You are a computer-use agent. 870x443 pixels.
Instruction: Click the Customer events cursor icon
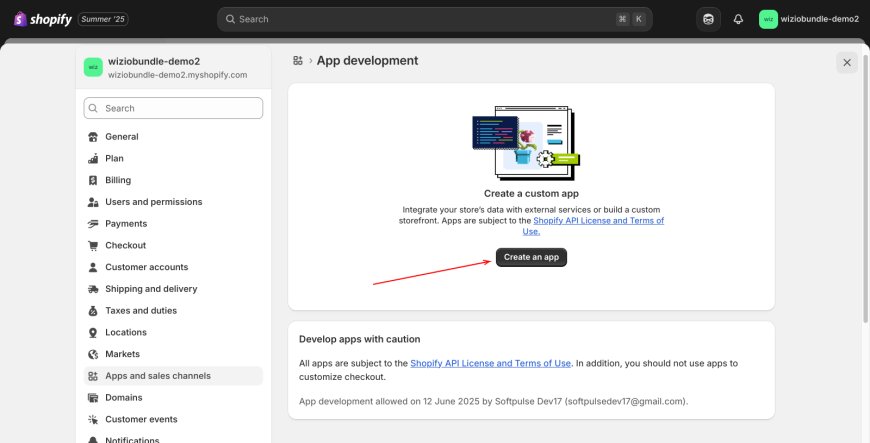coord(93,419)
